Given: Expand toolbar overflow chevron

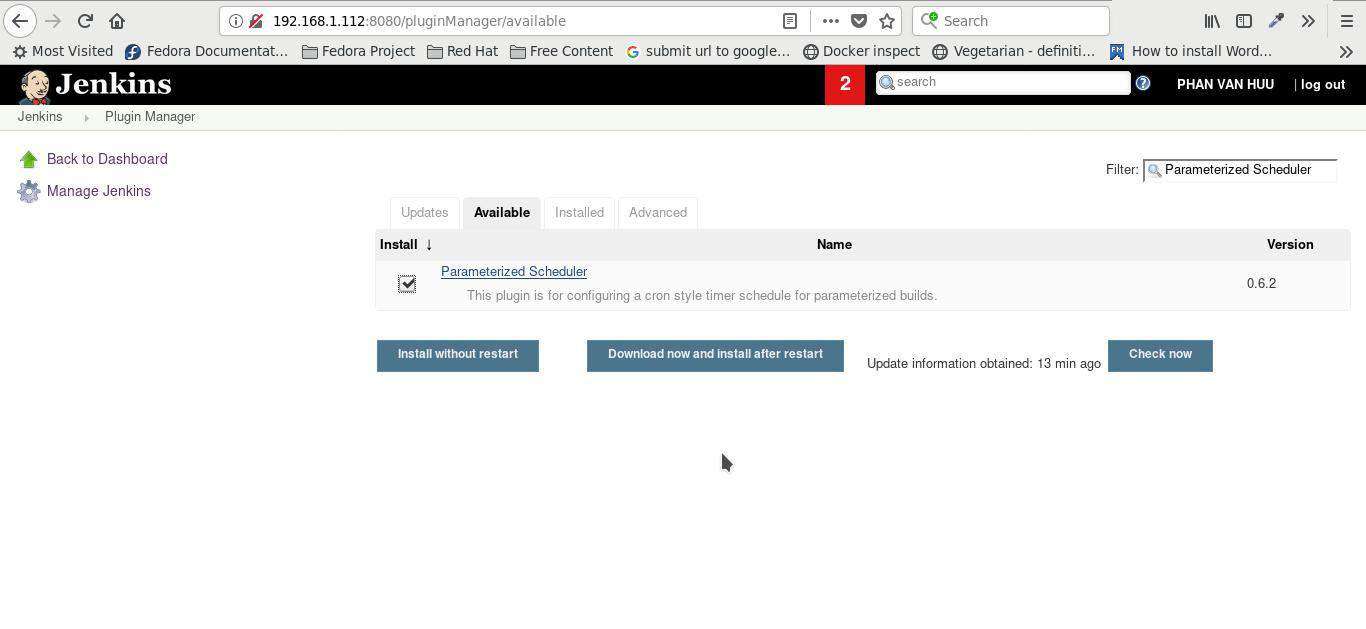Looking at the screenshot, I should (1308, 20).
